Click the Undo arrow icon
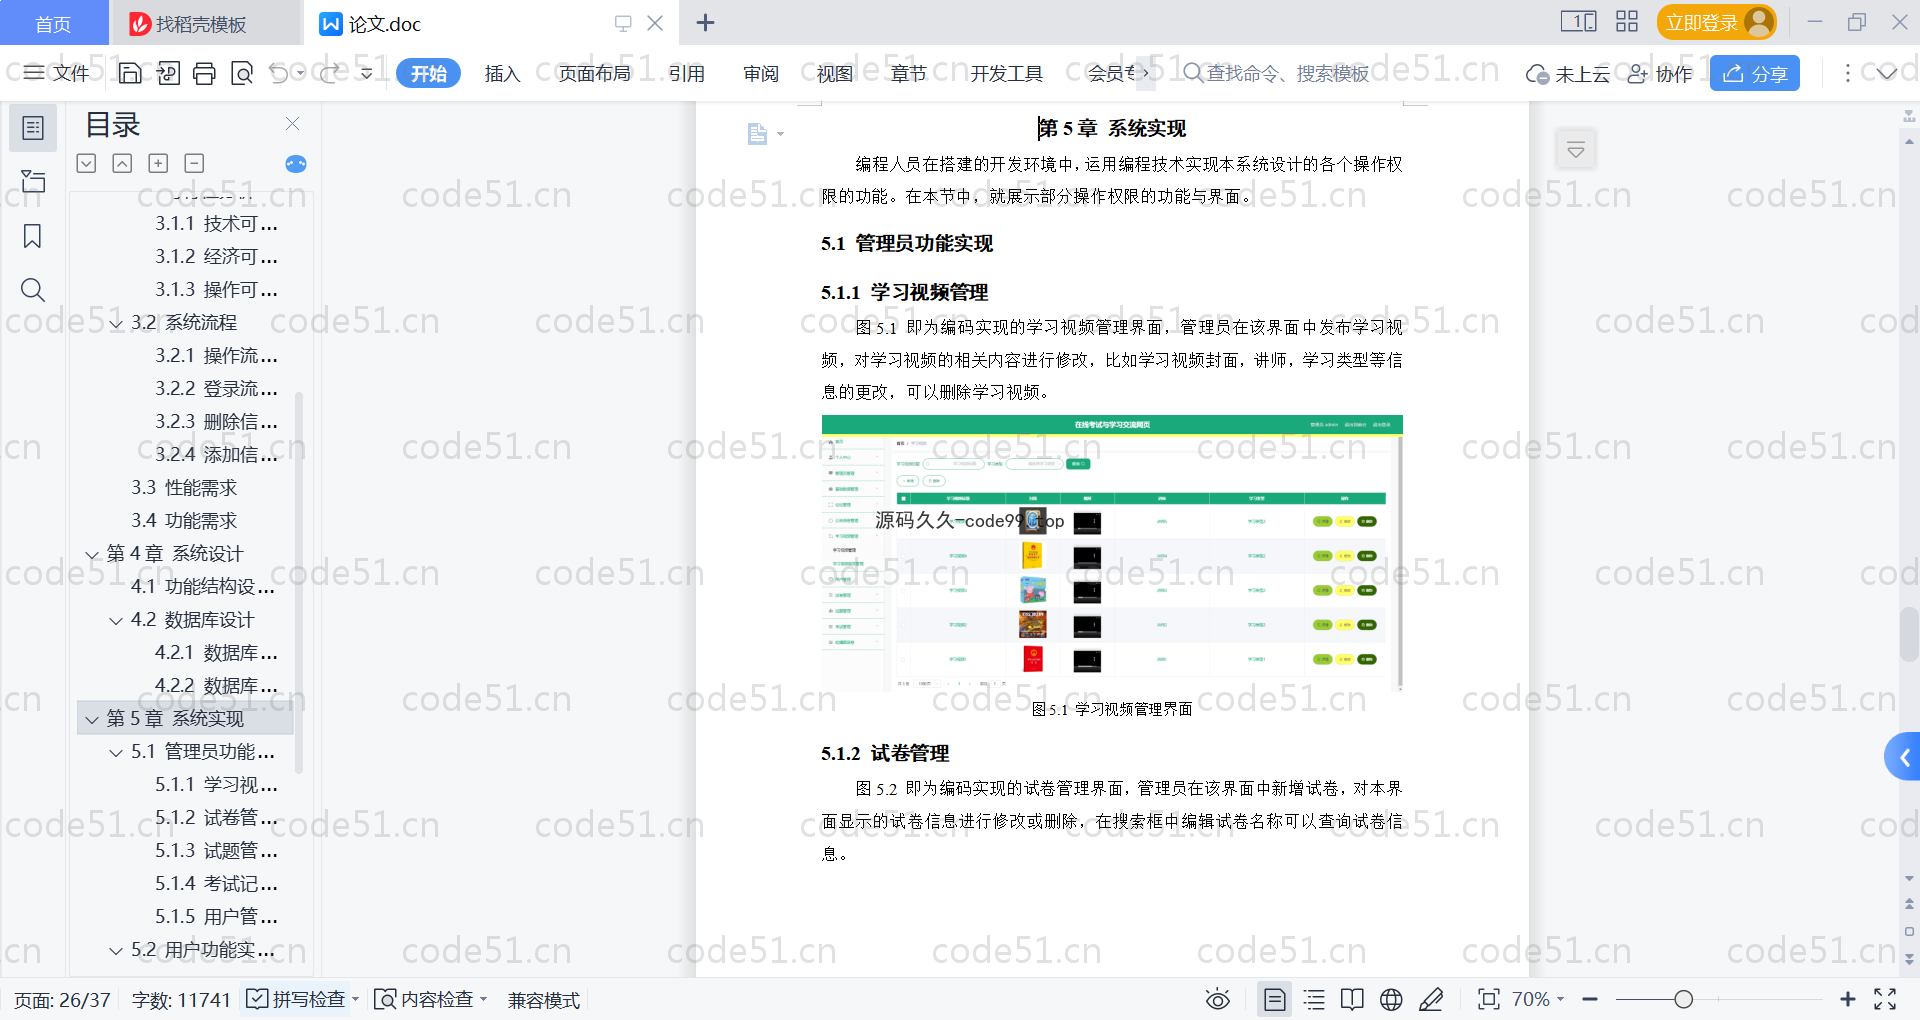This screenshot has height=1020, width=1920. [279, 73]
